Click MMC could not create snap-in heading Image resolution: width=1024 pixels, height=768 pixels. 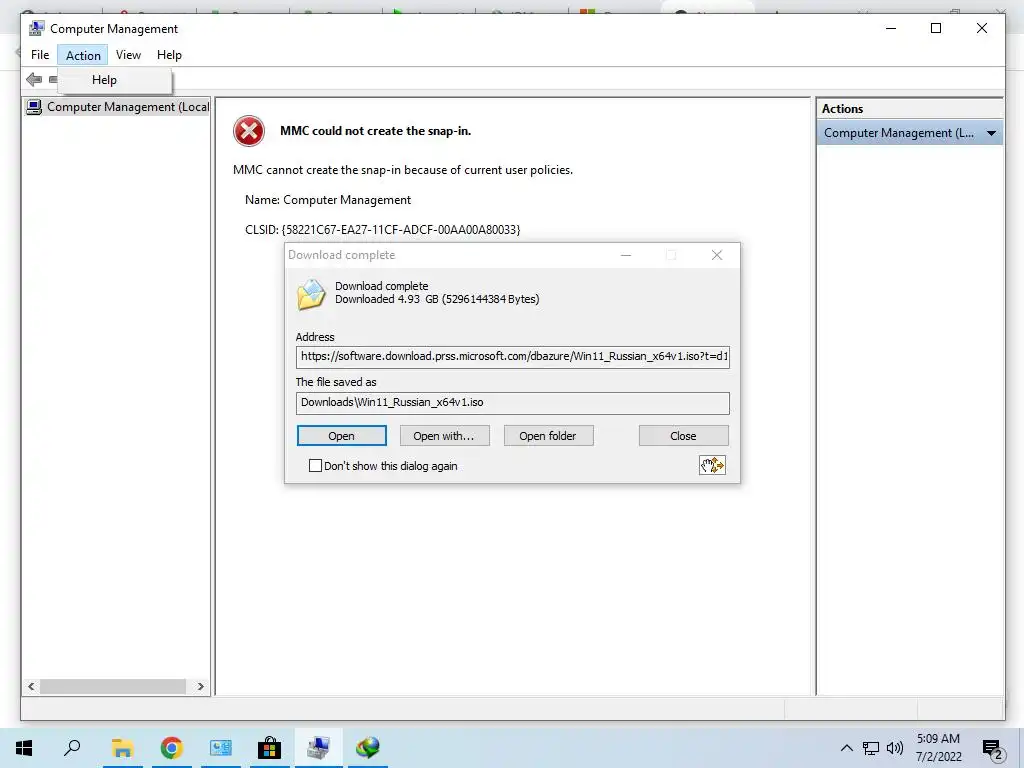click(376, 131)
